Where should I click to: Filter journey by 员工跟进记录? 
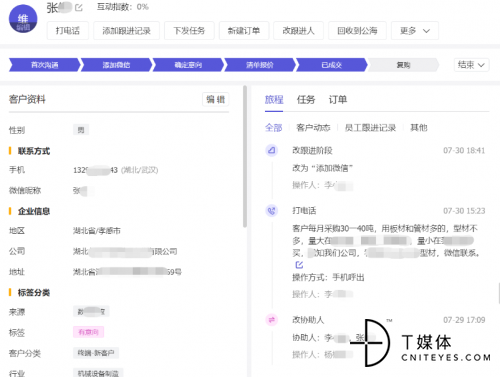point(370,128)
